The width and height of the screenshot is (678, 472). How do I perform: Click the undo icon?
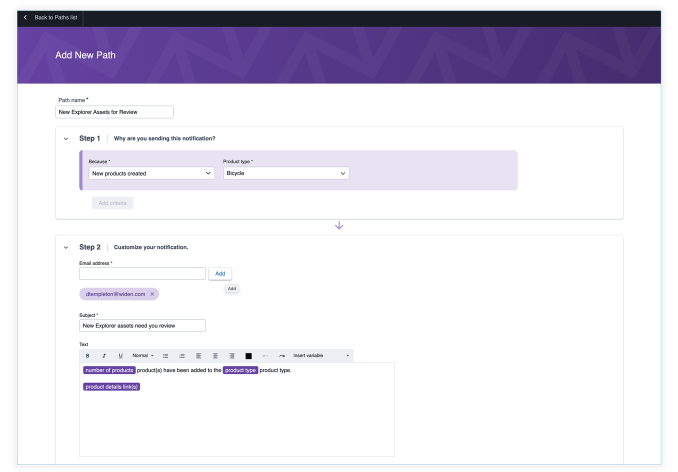[265, 356]
